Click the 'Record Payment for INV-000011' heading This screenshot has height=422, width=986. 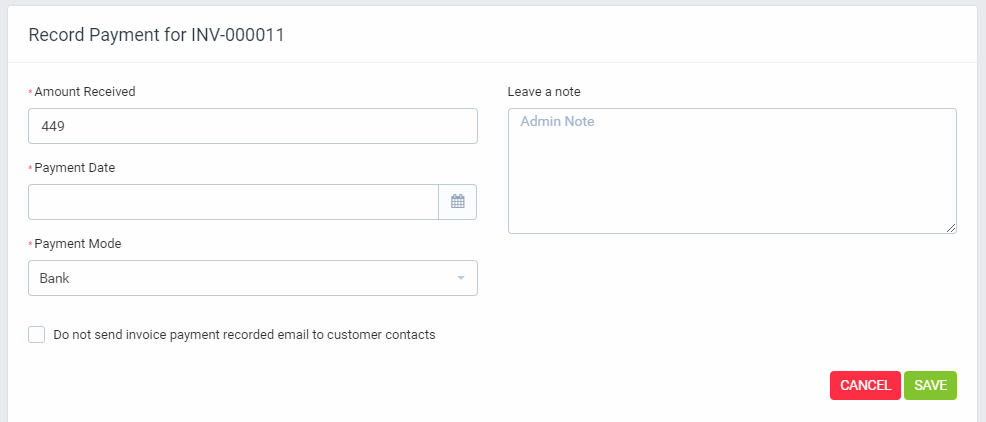coord(157,35)
